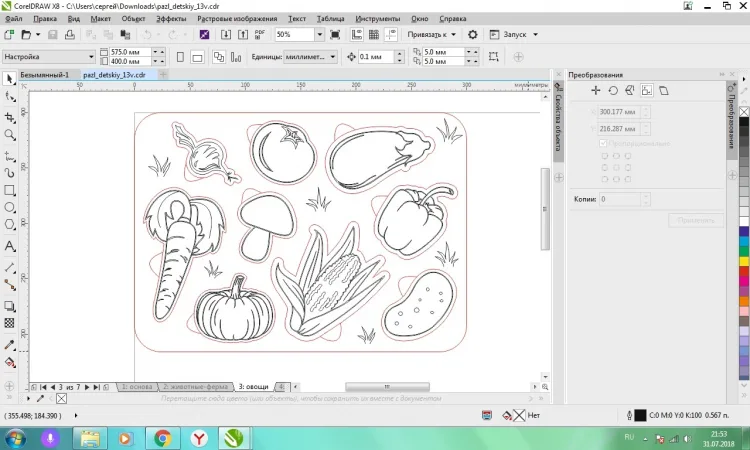This screenshot has width=750, height=450.
Task: Open the zoom level 50% dropdown
Action: pos(320,34)
